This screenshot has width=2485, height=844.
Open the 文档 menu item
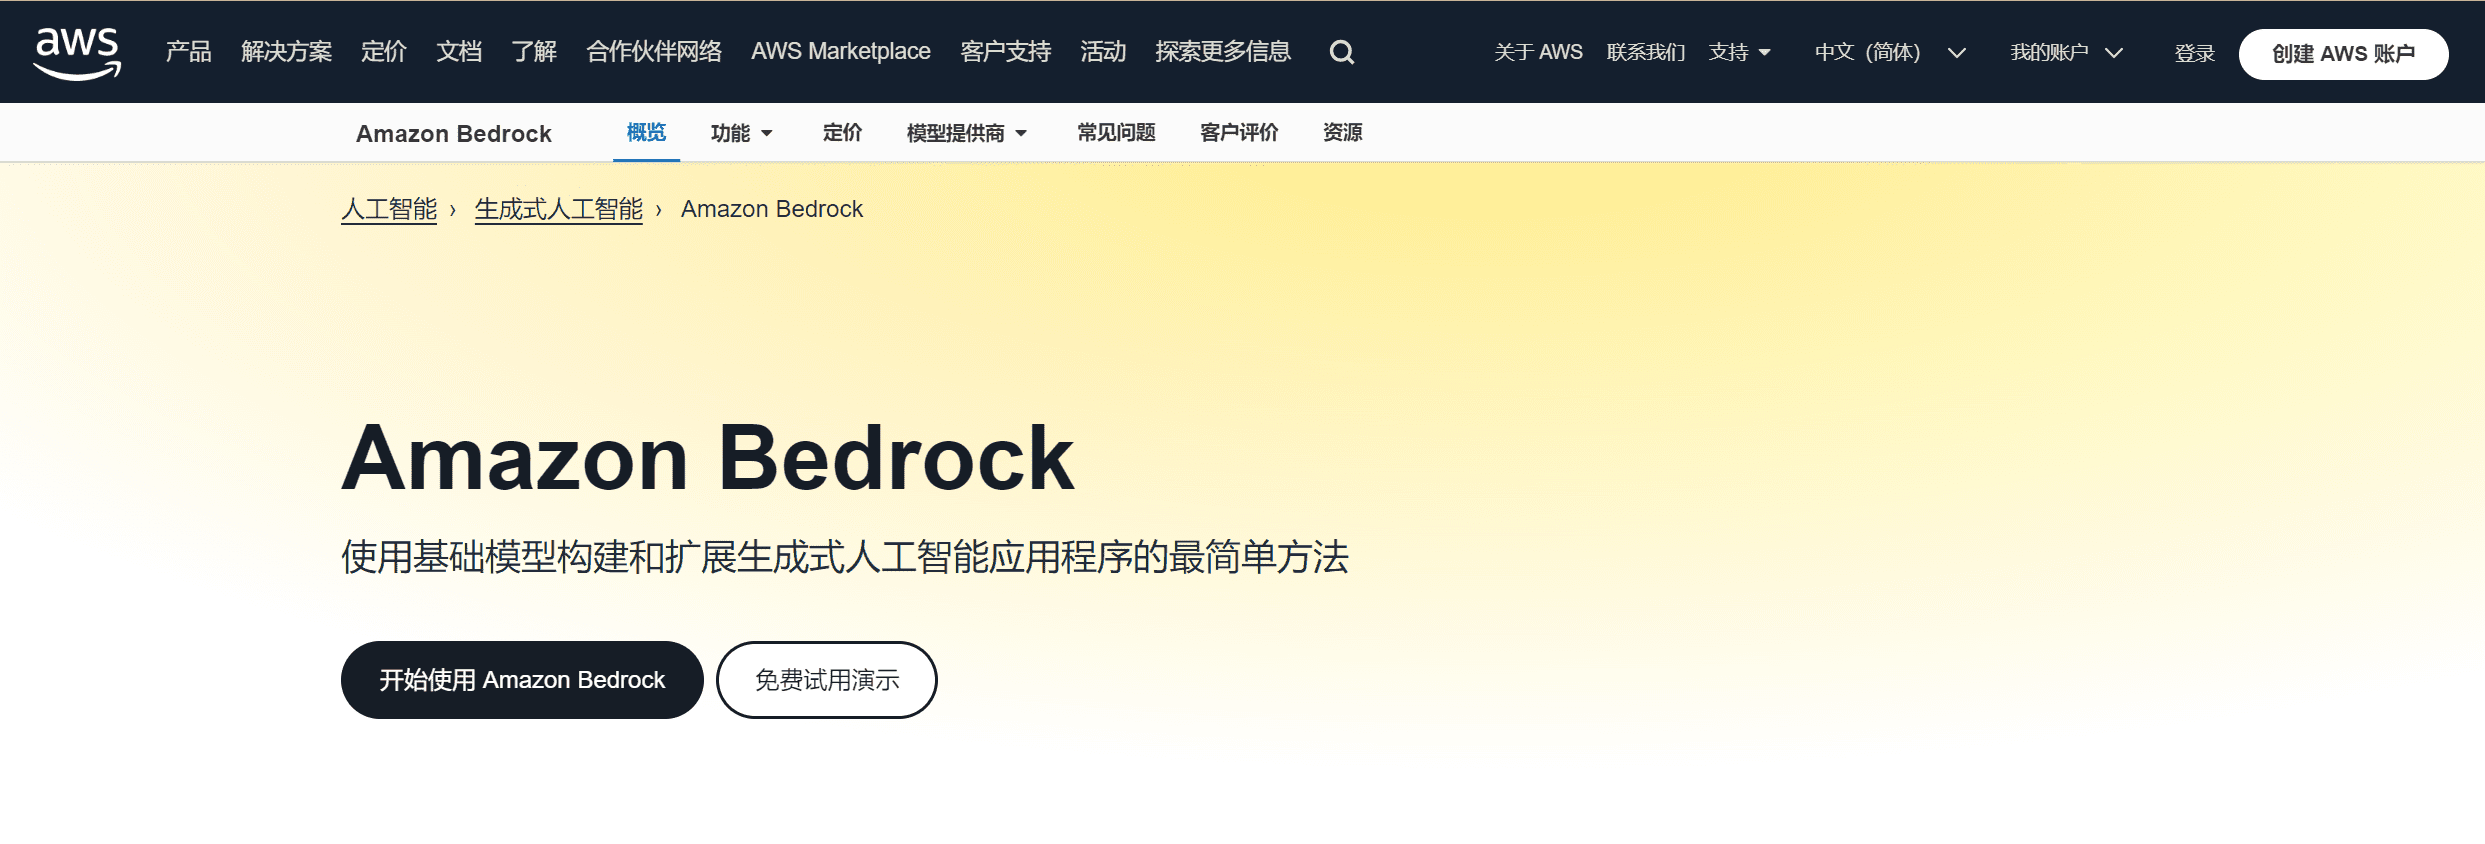(x=459, y=52)
